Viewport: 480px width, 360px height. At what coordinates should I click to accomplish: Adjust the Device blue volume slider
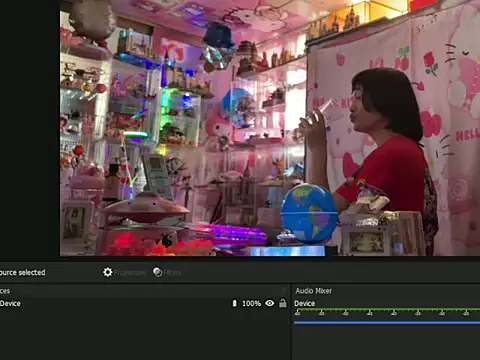pyautogui.click(x=387, y=322)
